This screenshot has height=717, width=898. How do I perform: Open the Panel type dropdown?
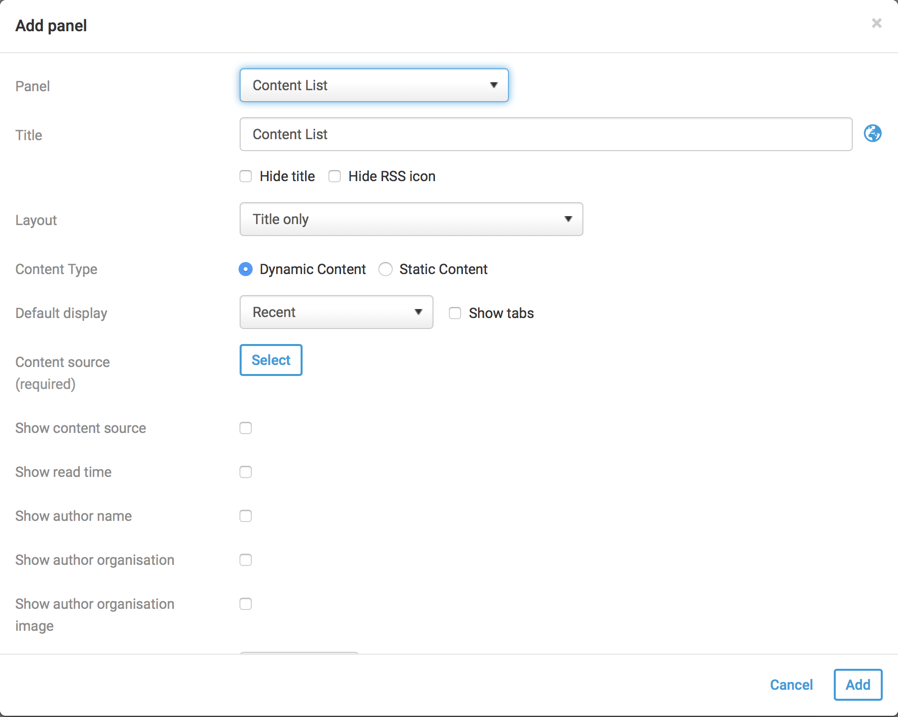coord(374,85)
